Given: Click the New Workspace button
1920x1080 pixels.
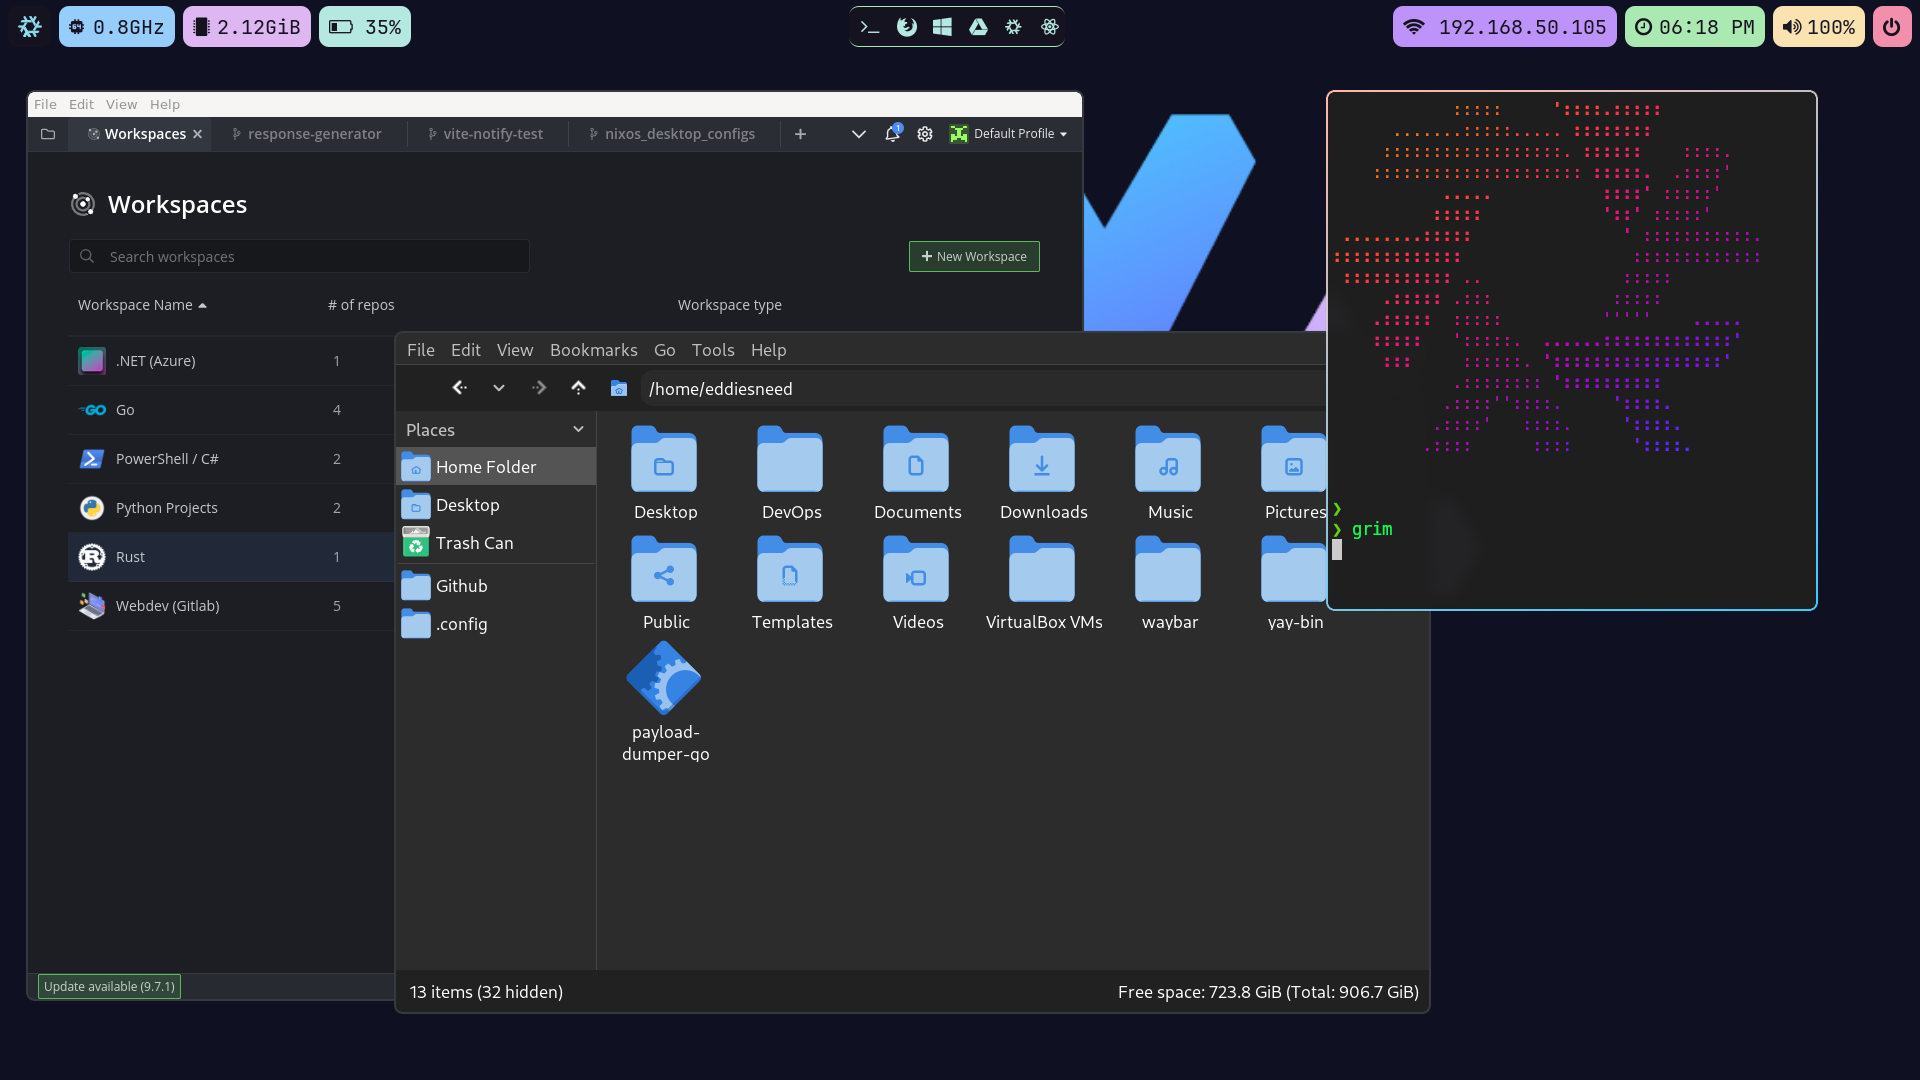Looking at the screenshot, I should [x=974, y=257].
